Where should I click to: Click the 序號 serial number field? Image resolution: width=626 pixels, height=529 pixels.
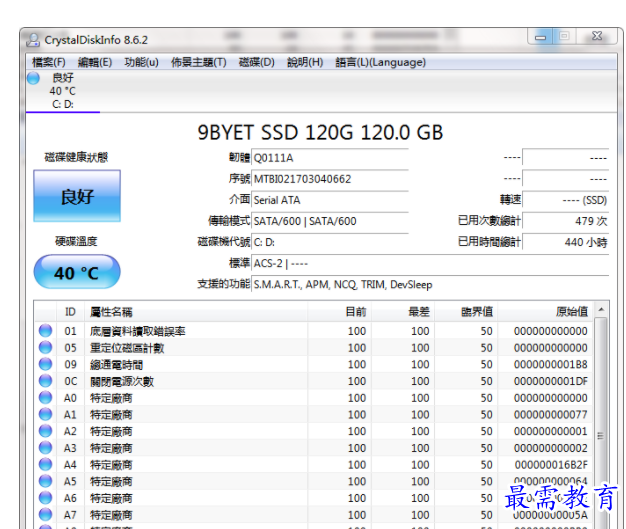tap(329, 179)
